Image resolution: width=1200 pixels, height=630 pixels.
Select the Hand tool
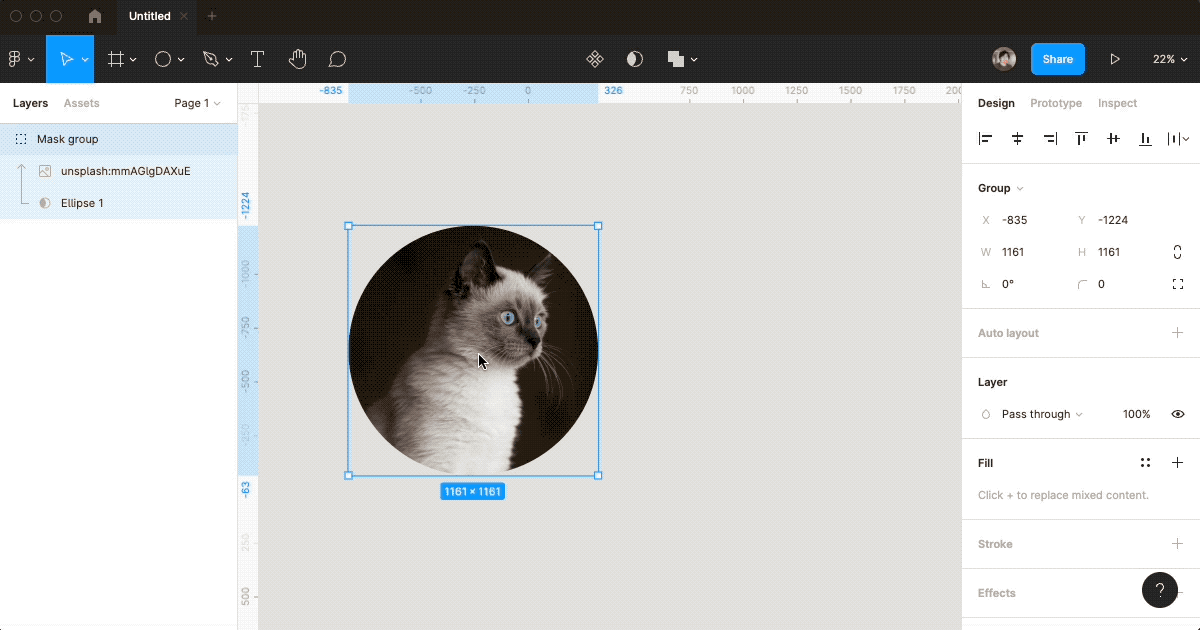point(297,59)
